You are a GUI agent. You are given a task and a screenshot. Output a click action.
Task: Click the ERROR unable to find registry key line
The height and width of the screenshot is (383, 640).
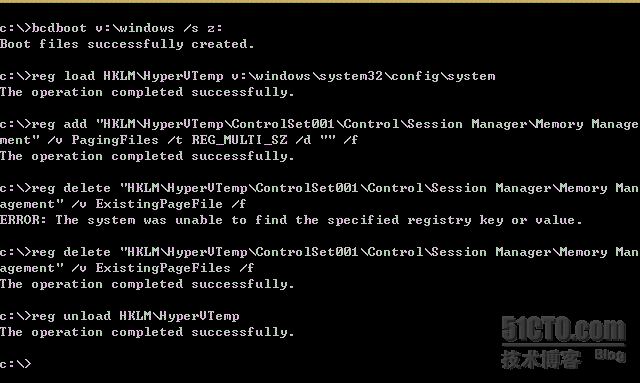pyautogui.click(x=291, y=220)
